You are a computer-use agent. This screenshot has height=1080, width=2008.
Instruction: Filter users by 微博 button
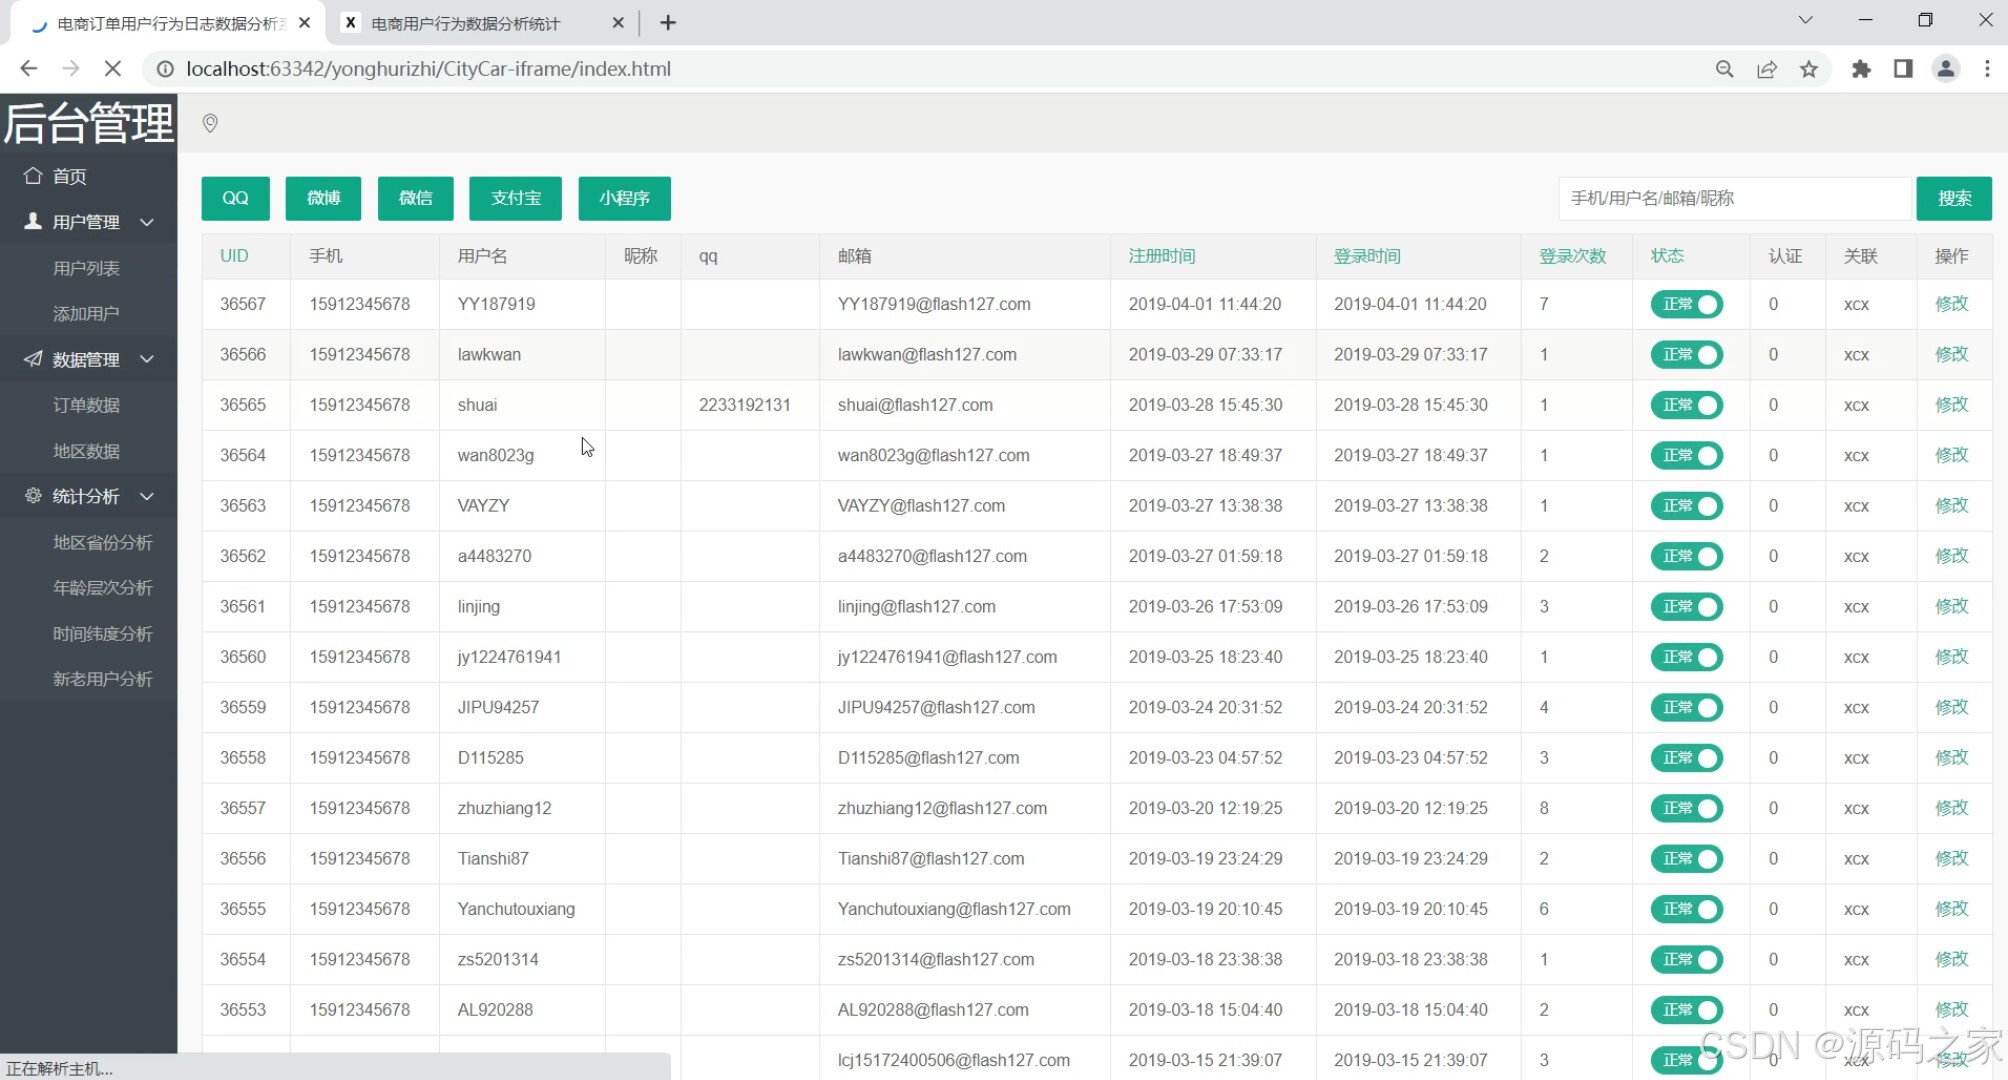pyautogui.click(x=323, y=198)
